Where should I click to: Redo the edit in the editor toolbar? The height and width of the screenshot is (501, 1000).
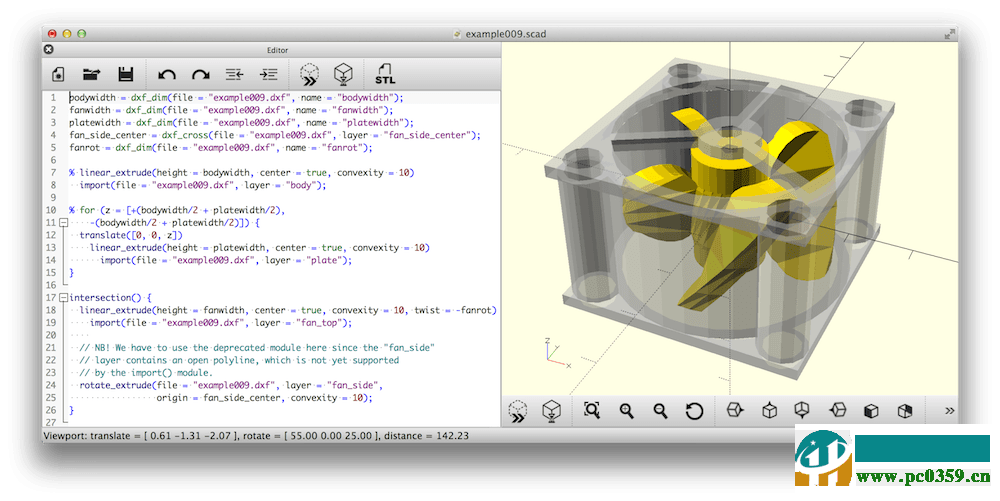point(200,74)
